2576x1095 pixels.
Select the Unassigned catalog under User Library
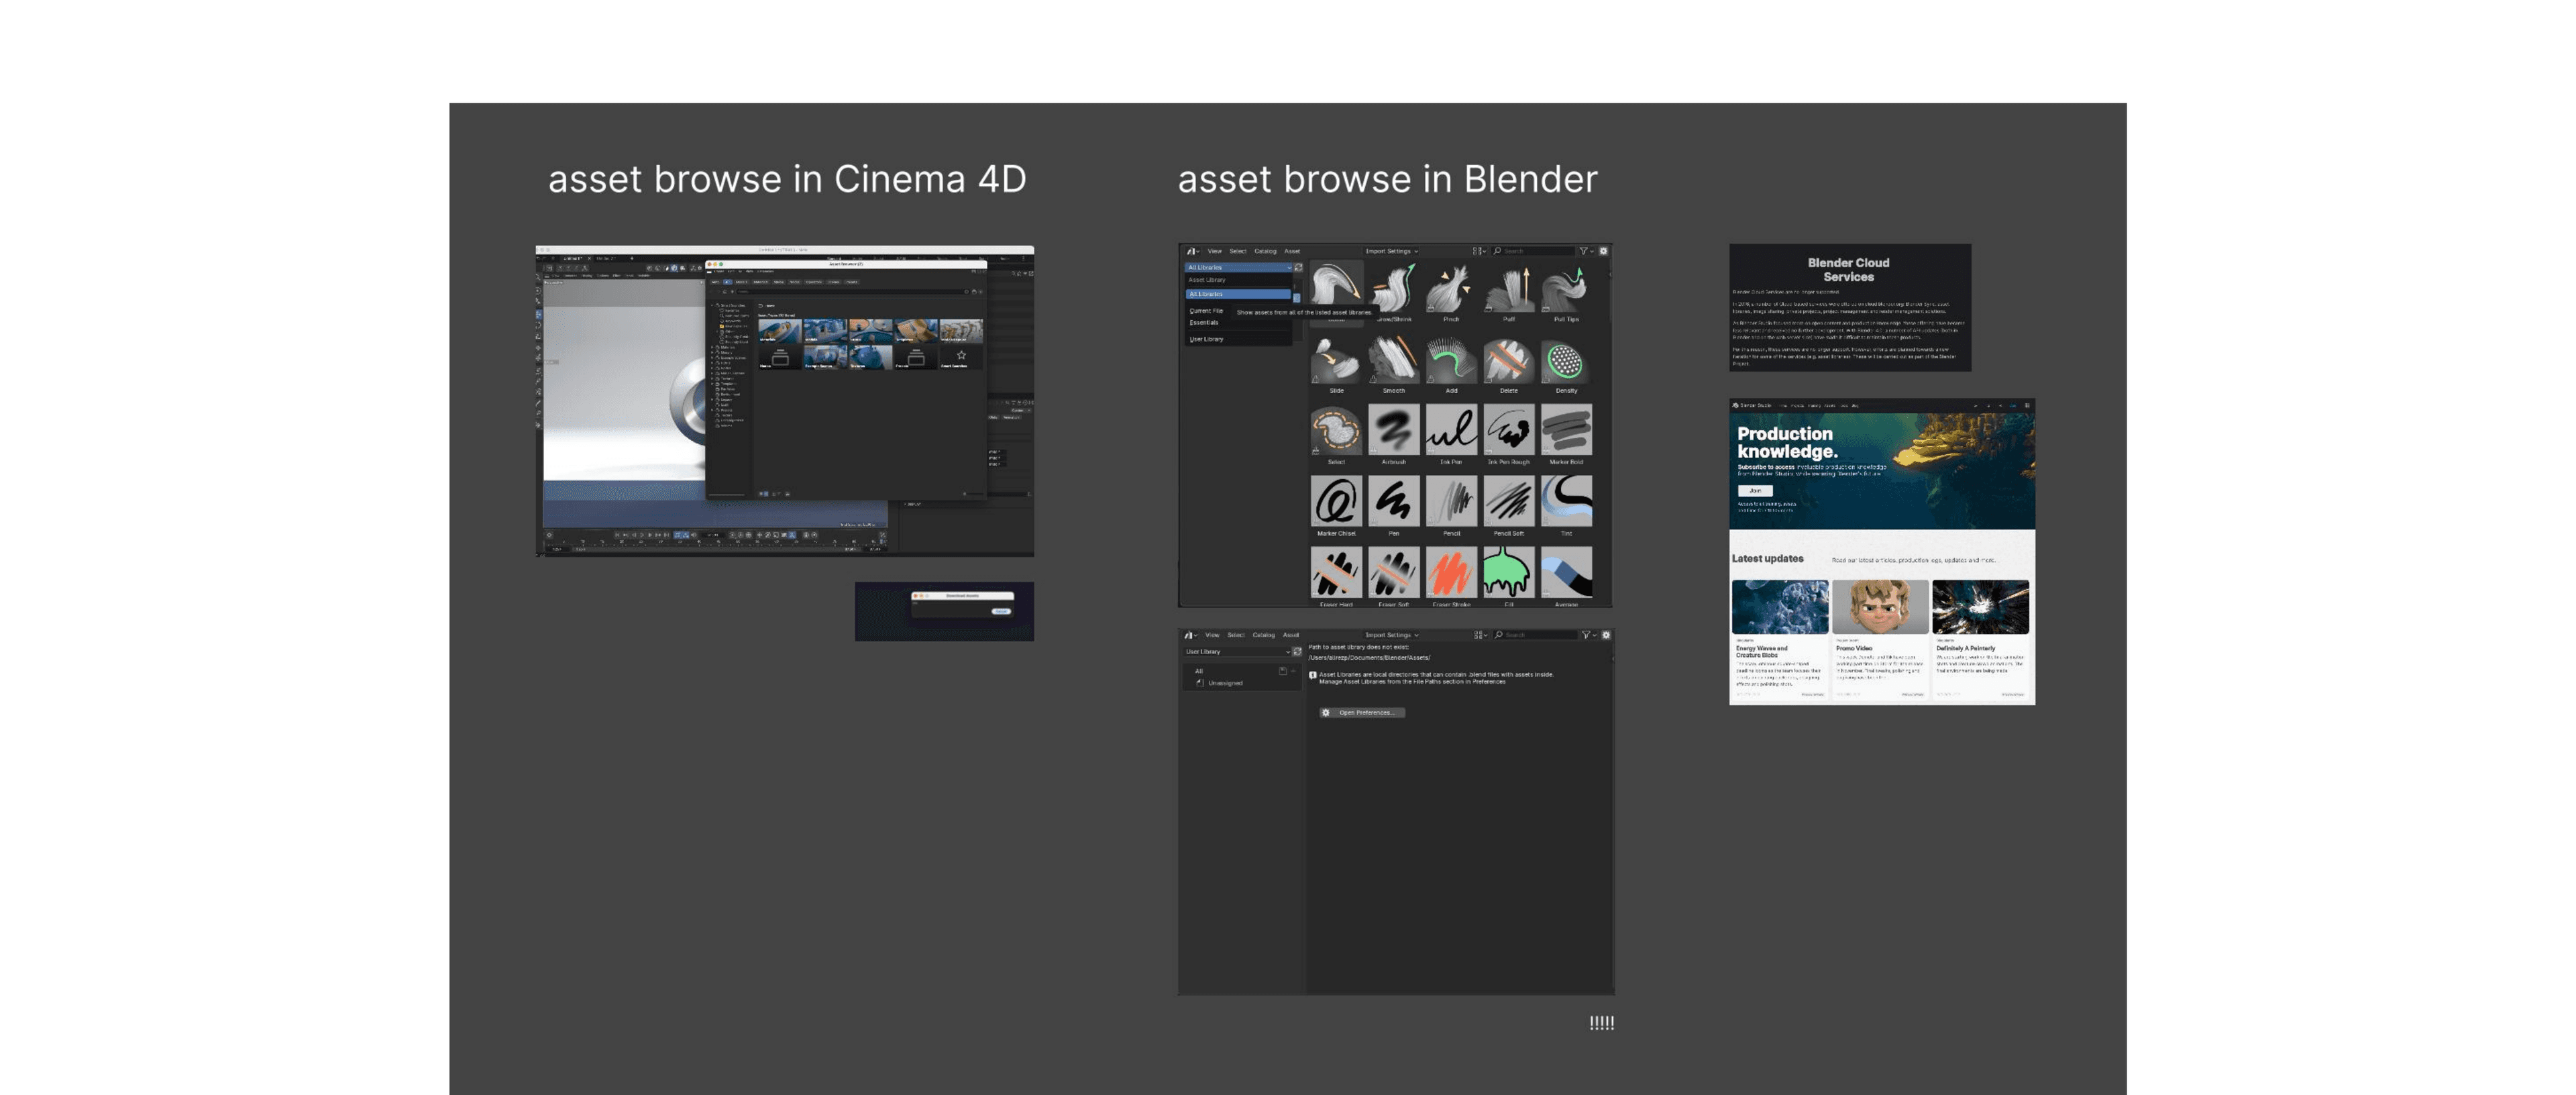pyautogui.click(x=1227, y=683)
